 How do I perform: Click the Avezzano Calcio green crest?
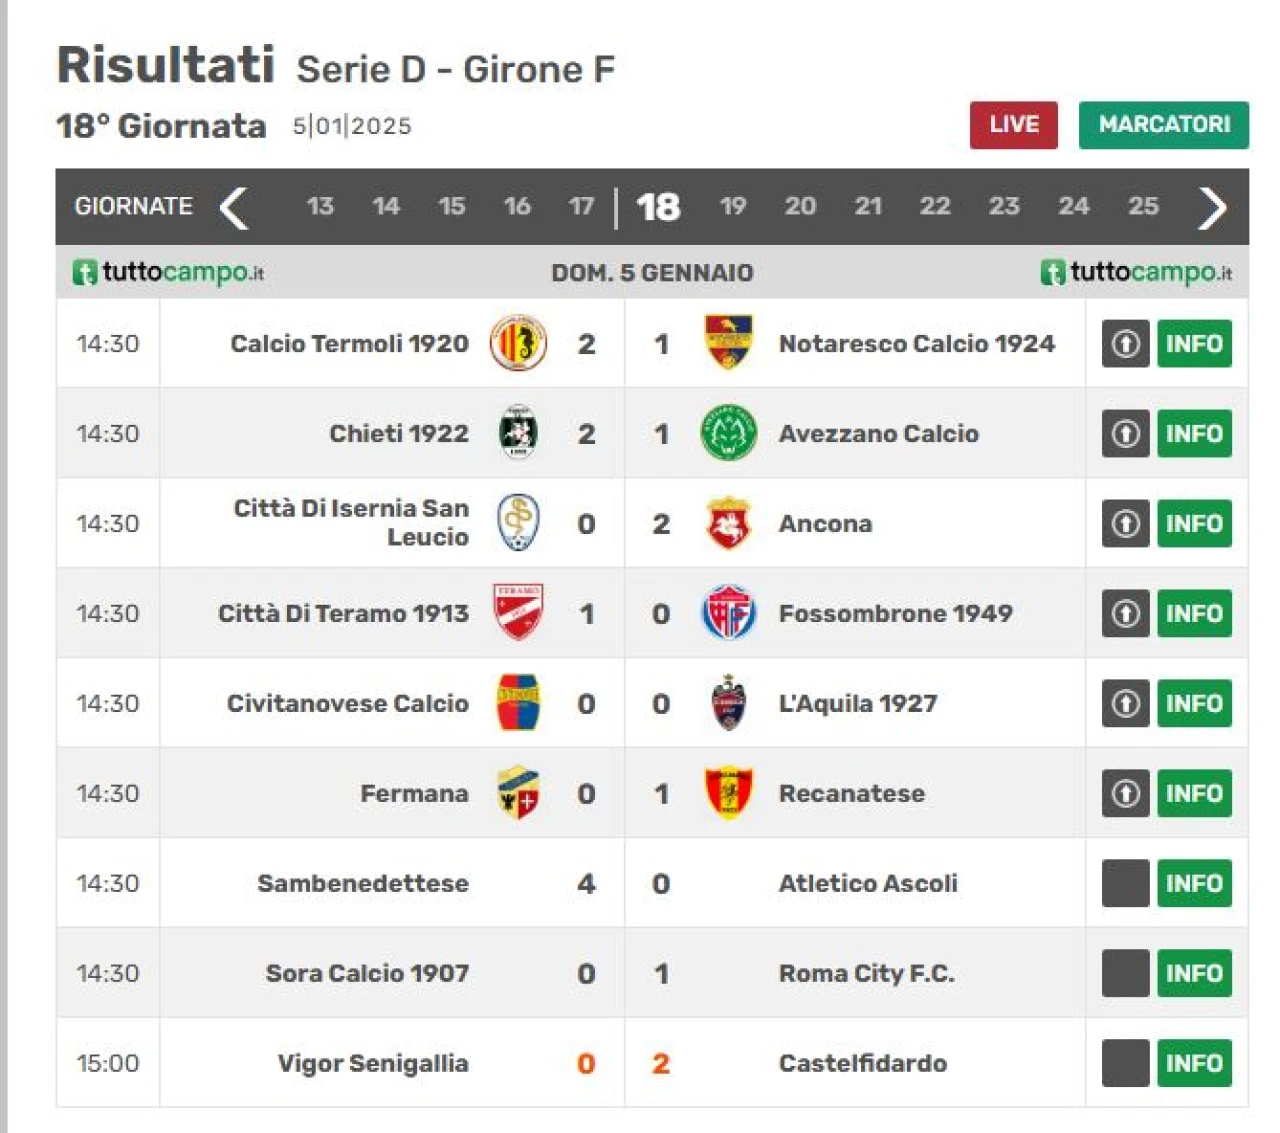pyautogui.click(x=728, y=433)
